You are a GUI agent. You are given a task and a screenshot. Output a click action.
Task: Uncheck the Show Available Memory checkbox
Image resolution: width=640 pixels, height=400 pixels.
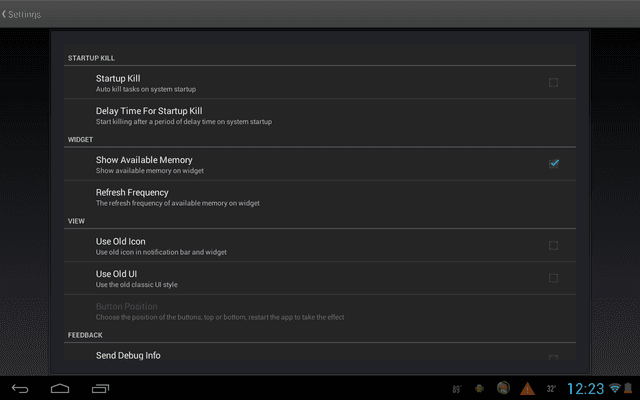coord(553,164)
